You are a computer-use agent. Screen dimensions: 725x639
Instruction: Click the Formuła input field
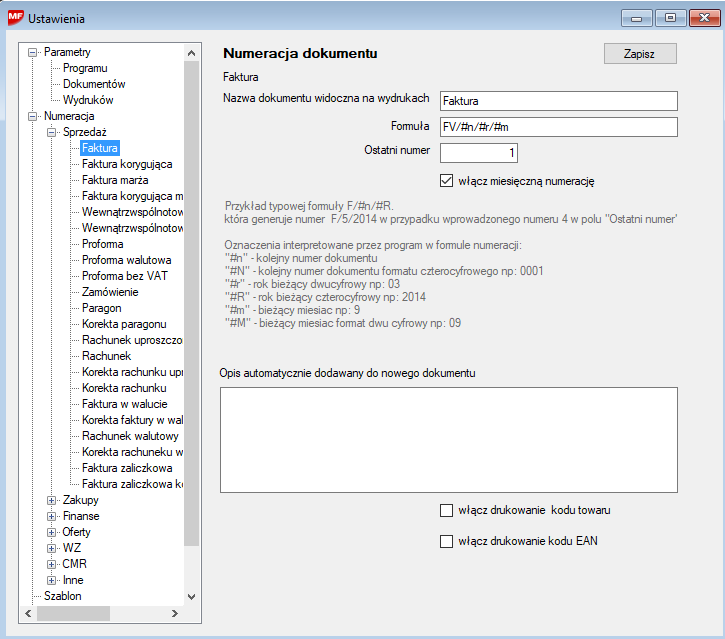[558, 127]
